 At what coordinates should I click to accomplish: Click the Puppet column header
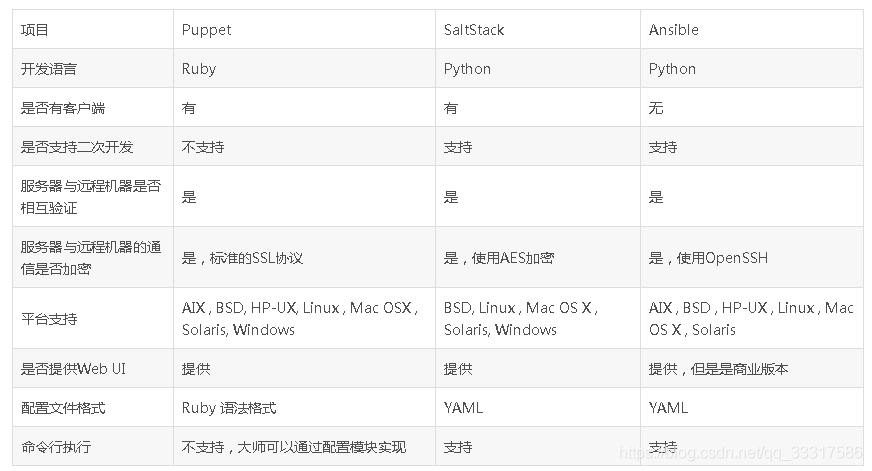(304, 29)
